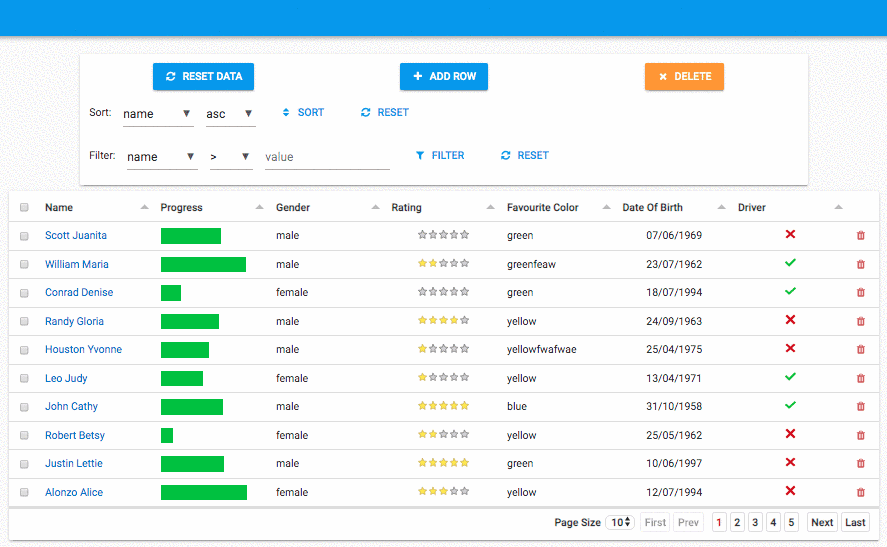Image resolution: width=887 pixels, height=547 pixels.
Task: Click the driver cross for Randy Gloria
Action: (x=790, y=320)
